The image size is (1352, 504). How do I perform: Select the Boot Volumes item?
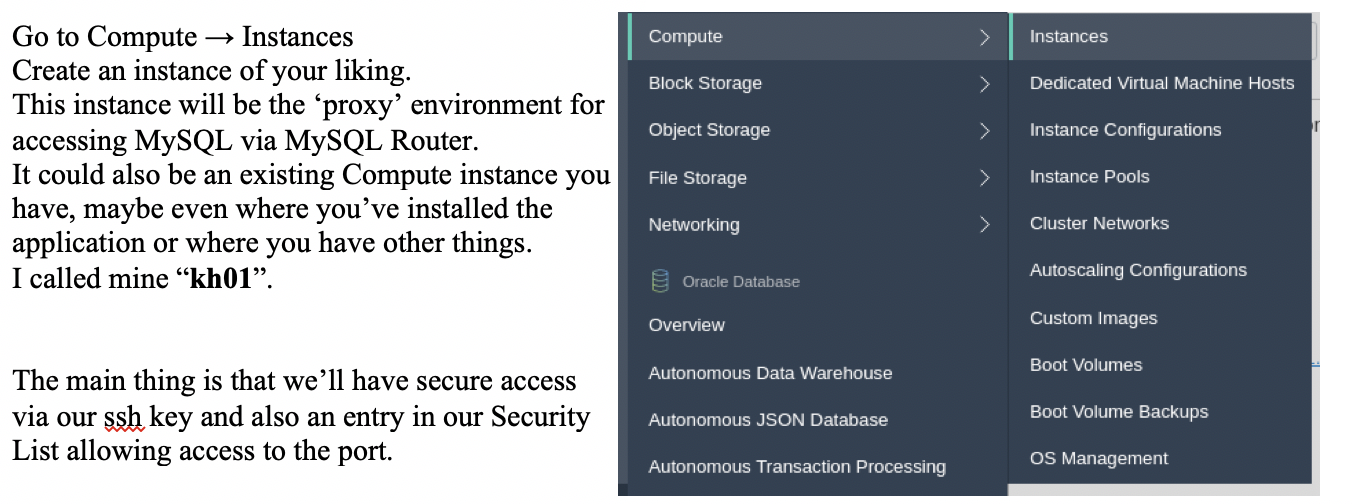coord(1085,365)
